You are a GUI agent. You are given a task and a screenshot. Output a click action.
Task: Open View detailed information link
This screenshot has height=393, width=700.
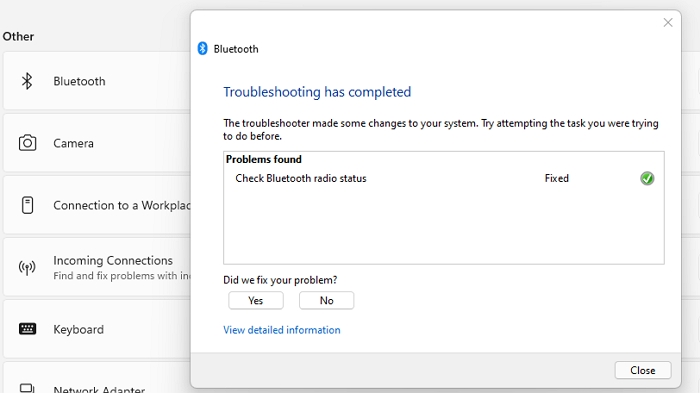[282, 330]
